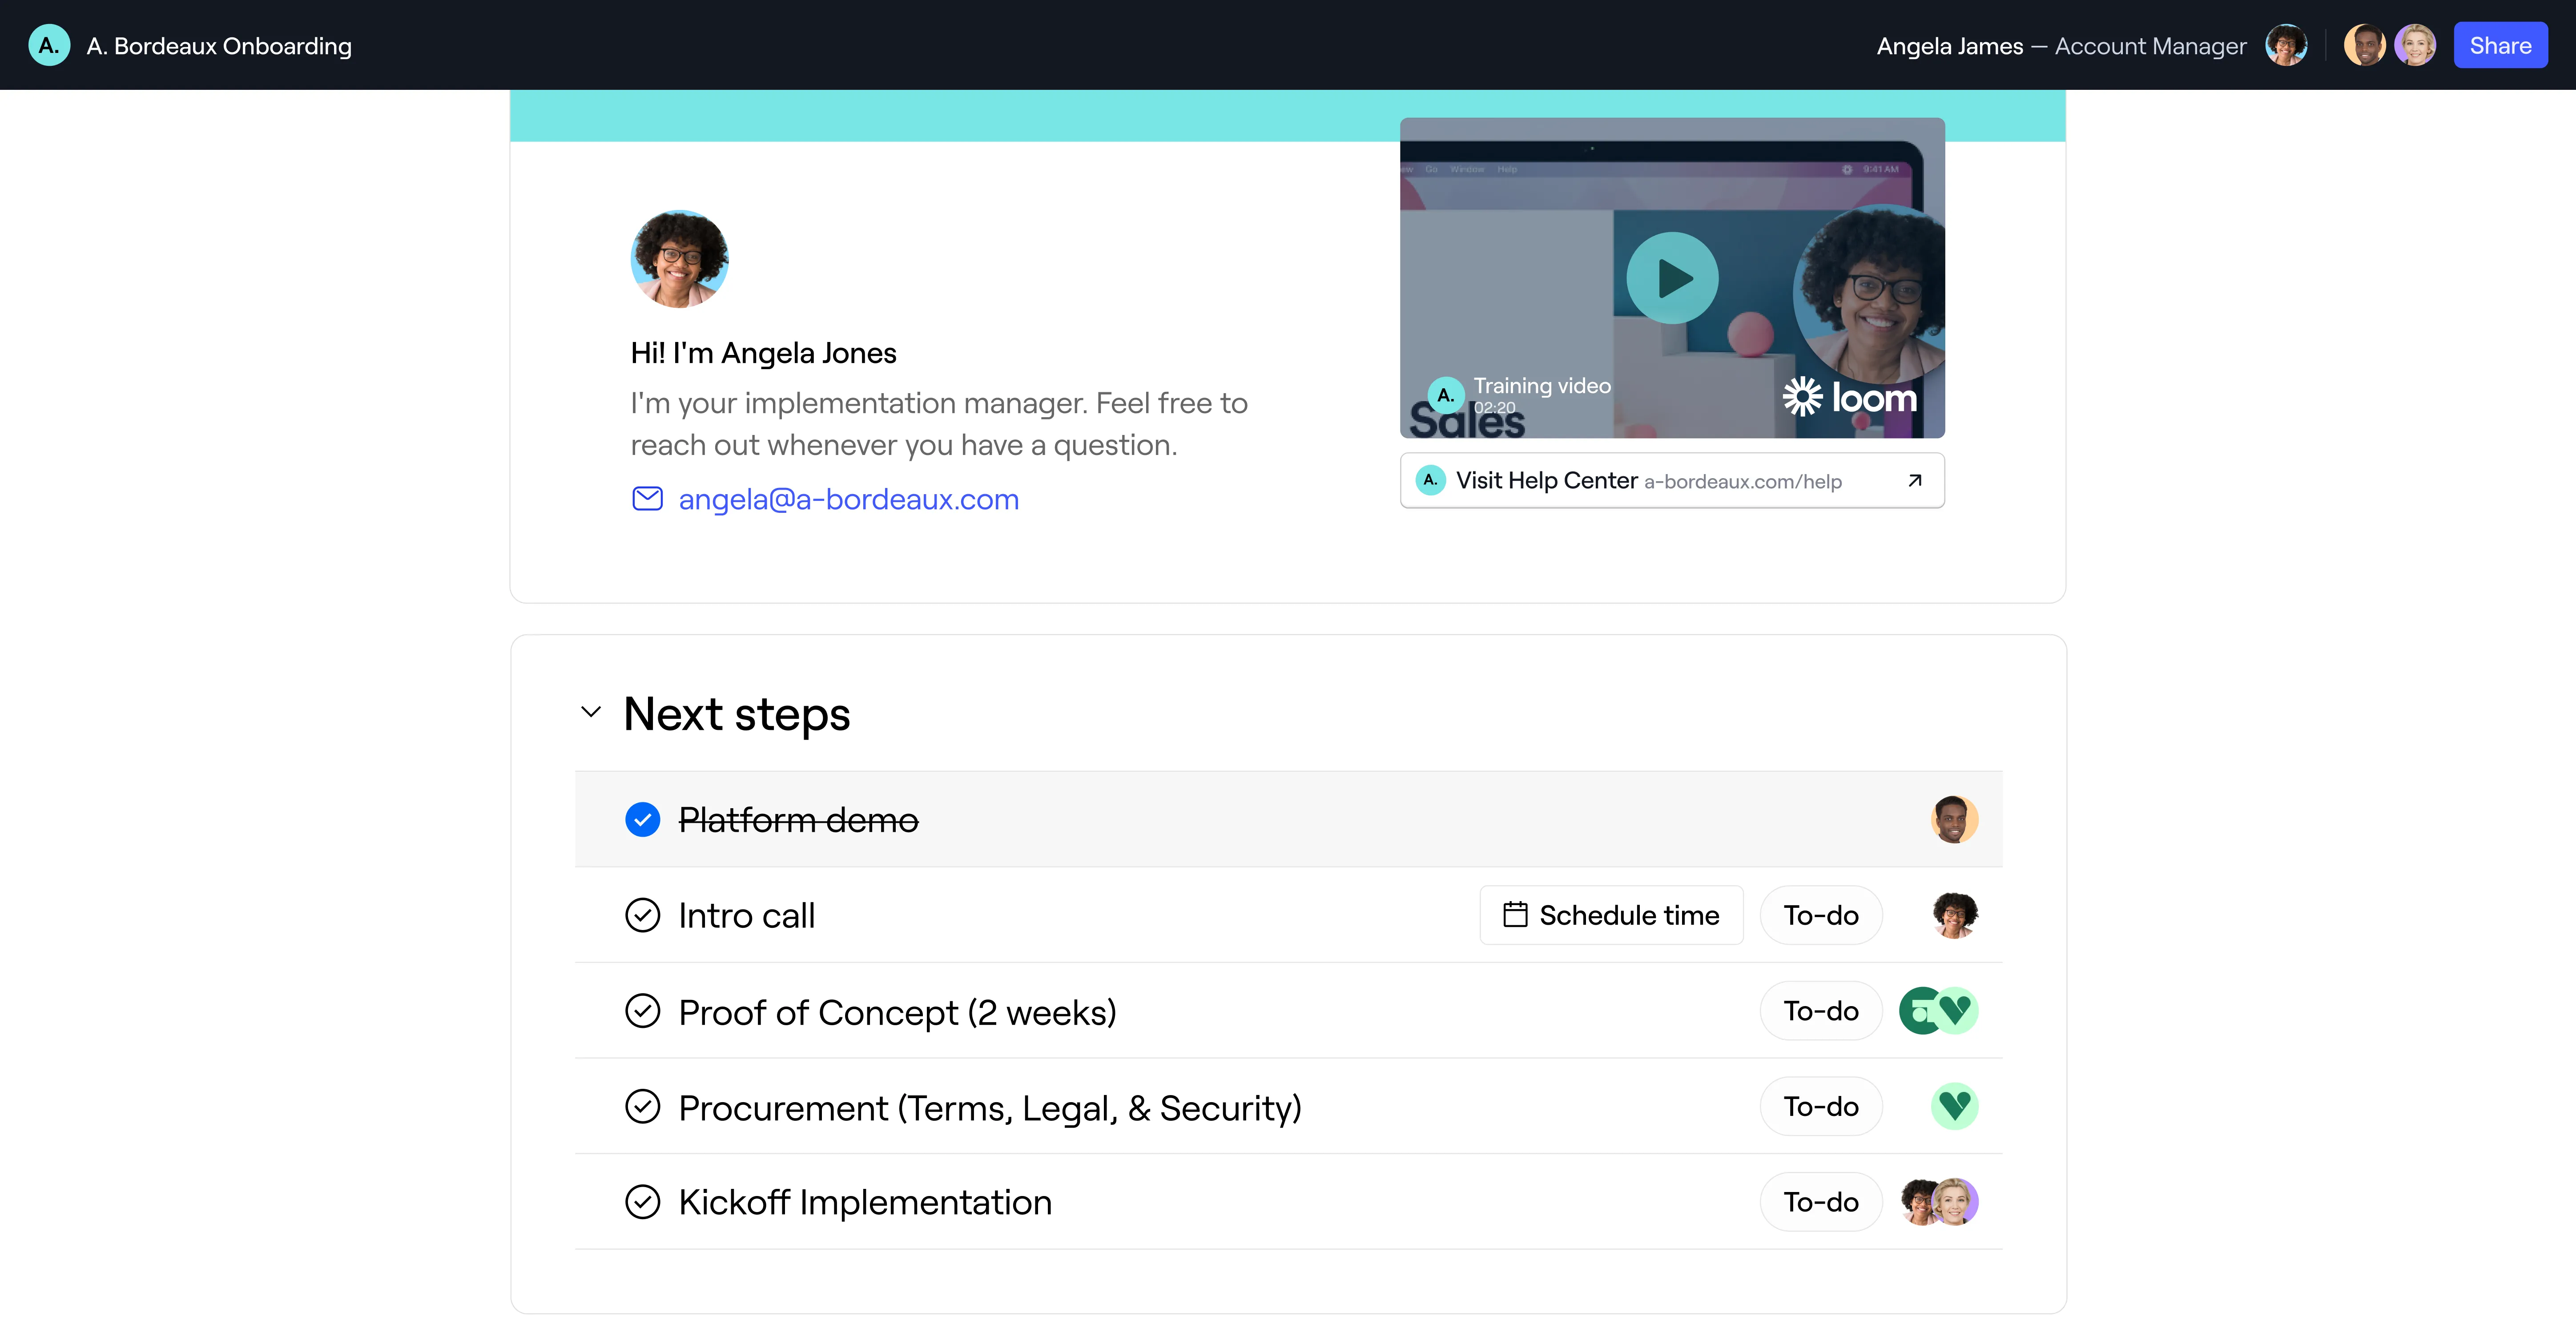
Task: Click the green heart assignee avatar on Procurement
Action: point(1954,1106)
